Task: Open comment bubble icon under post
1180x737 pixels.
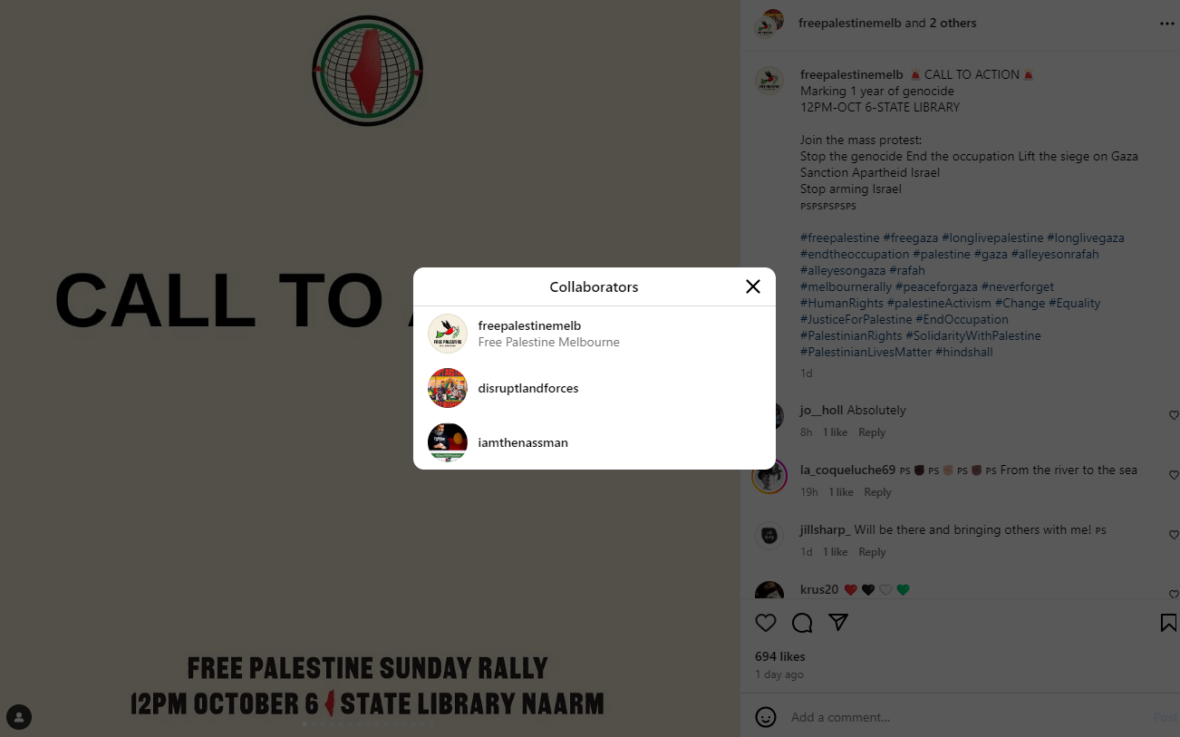Action: [x=802, y=623]
